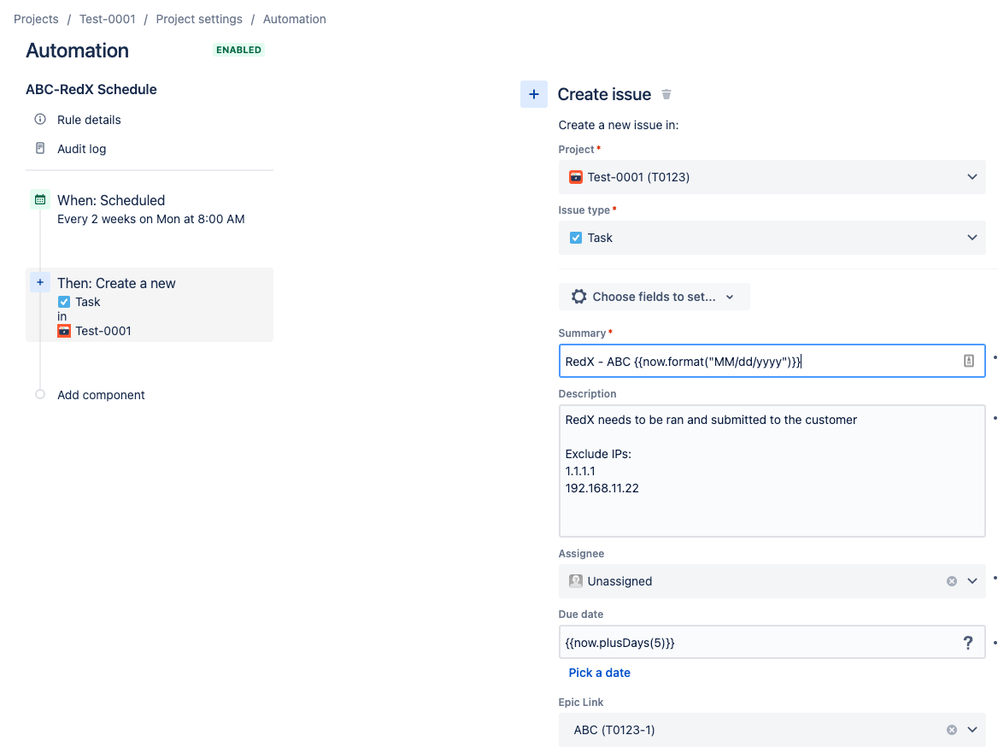Viewport: 998px width, 748px height.
Task: Expand the Issue type dropdown chevron
Action: pos(972,237)
